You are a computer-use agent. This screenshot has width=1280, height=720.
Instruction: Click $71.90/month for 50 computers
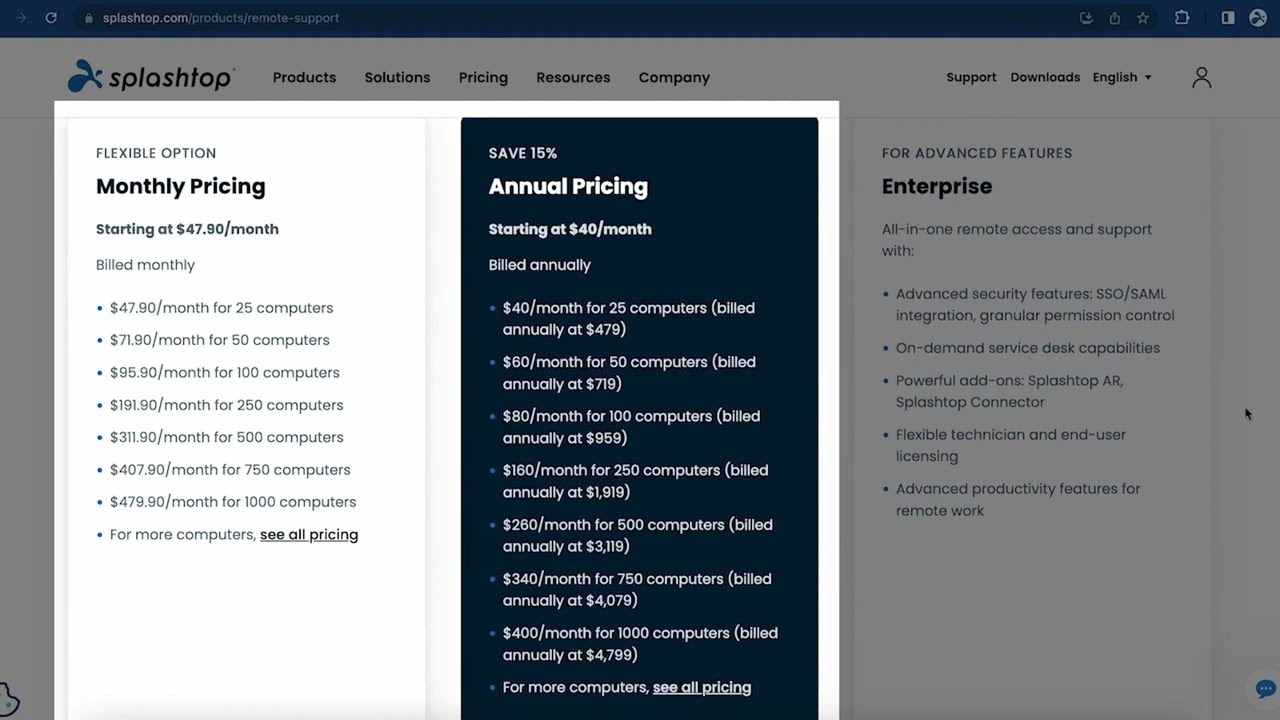(x=219, y=340)
